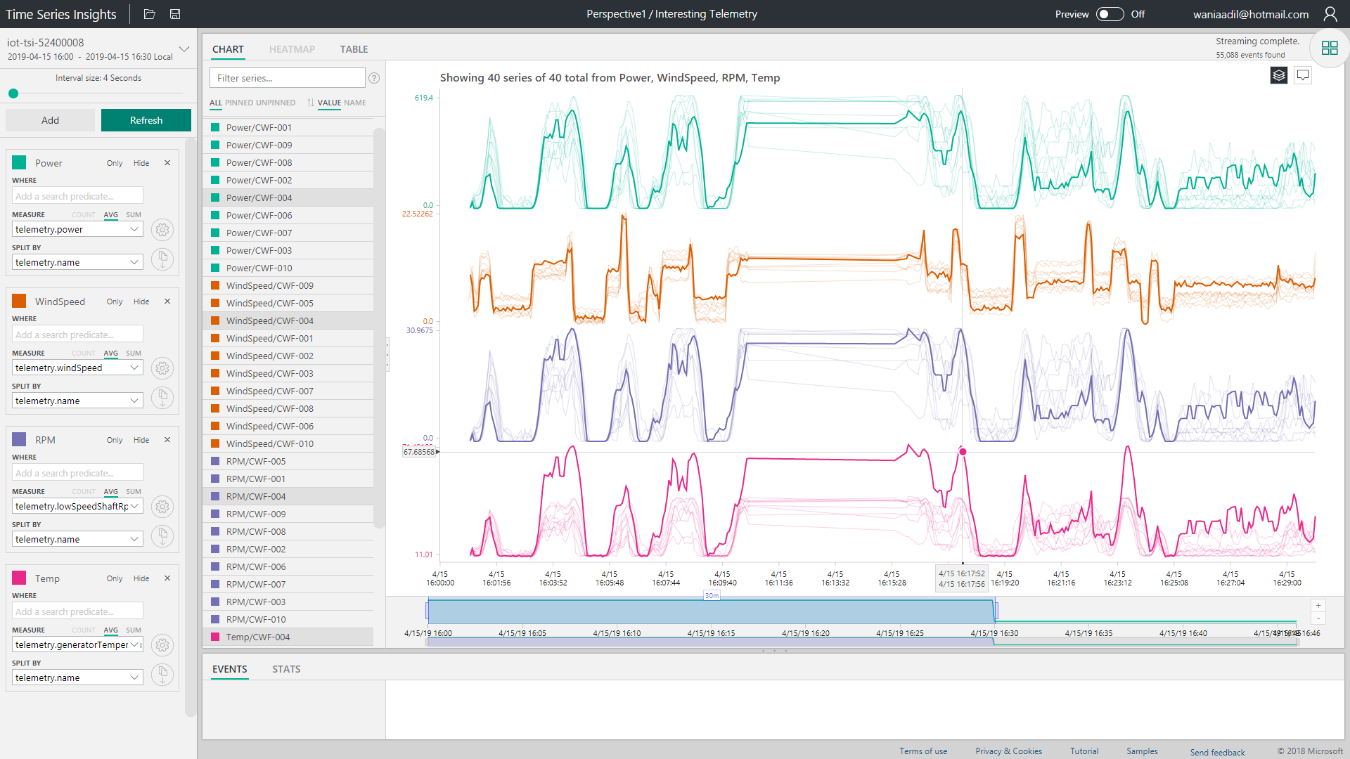Click the stacked layers chart icon
The image size is (1350, 759).
(1279, 75)
